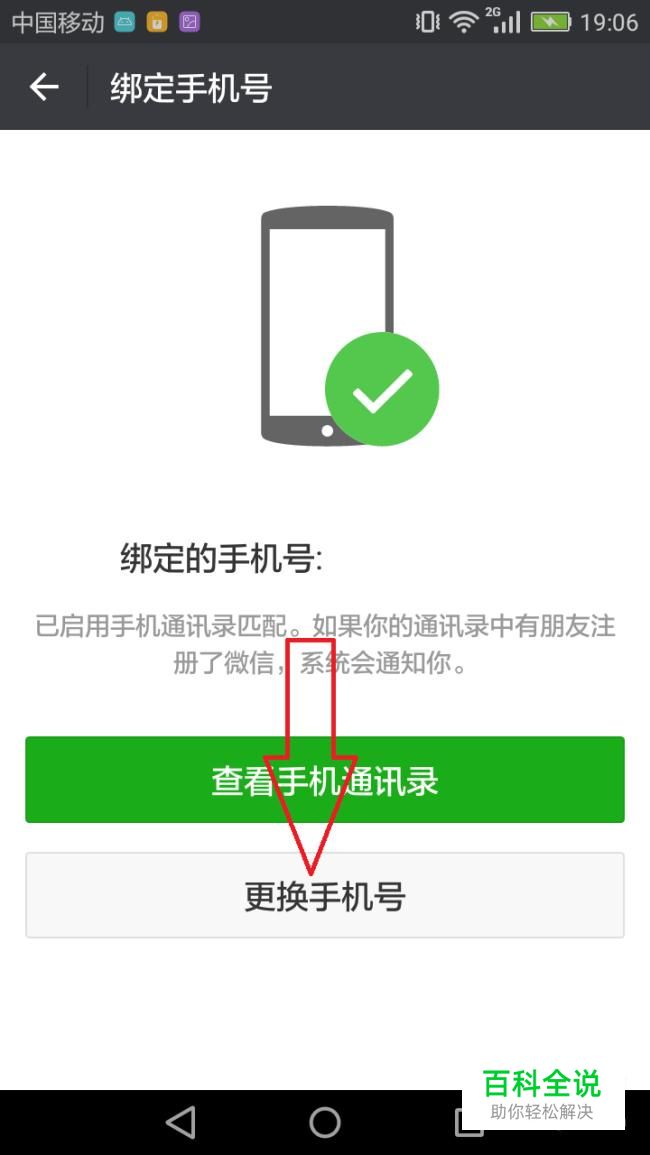
Task: Tap the teal notification icon in status bar
Action: point(125,23)
